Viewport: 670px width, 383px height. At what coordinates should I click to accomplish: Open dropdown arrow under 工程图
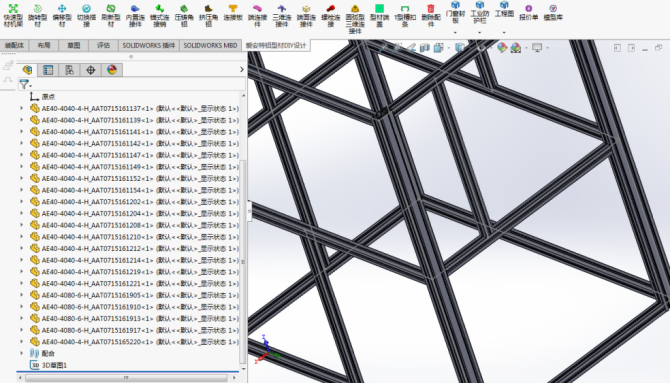coord(504,32)
